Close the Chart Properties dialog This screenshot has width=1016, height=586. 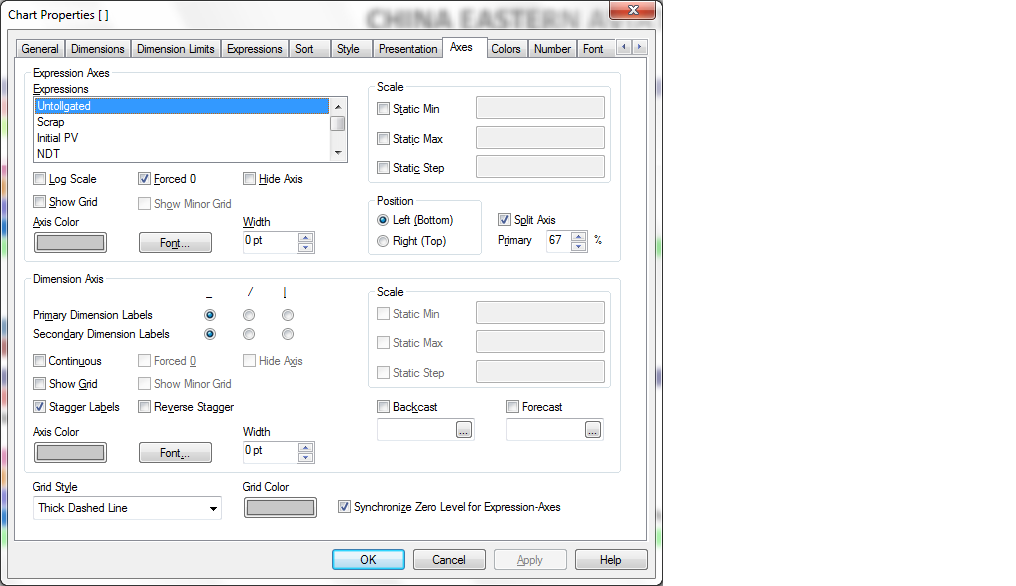coord(632,10)
